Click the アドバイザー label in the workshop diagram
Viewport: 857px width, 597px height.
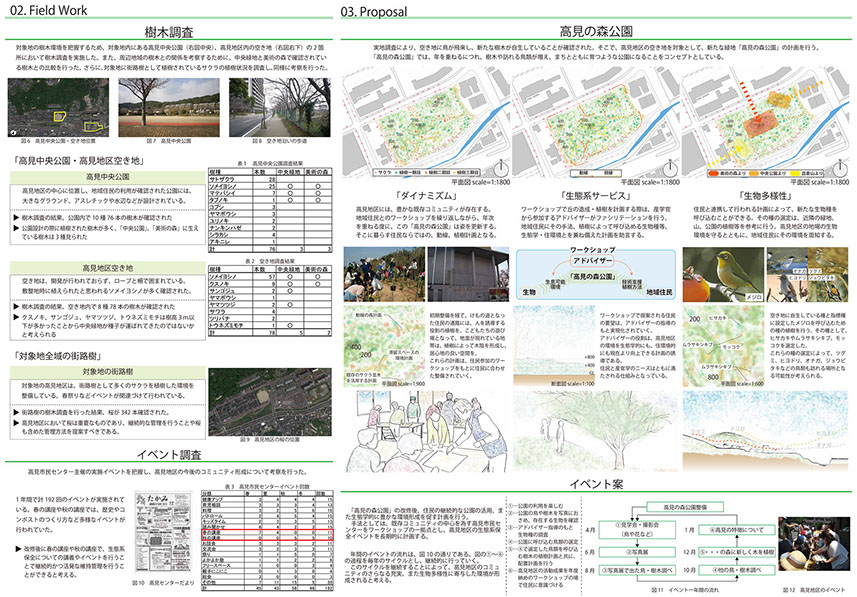tap(593, 261)
